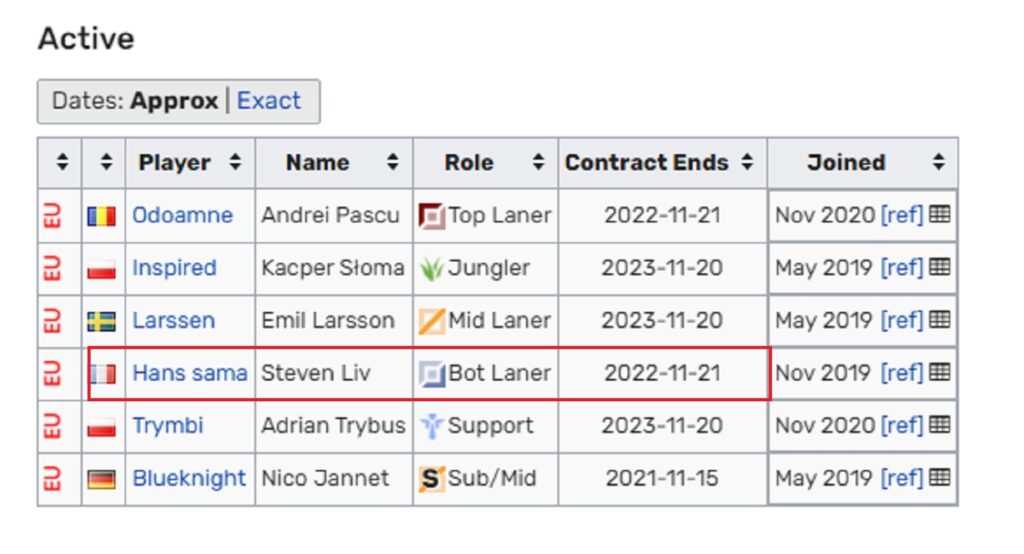Click the Jungler role icon
This screenshot has width=1024, height=554.
[431, 268]
